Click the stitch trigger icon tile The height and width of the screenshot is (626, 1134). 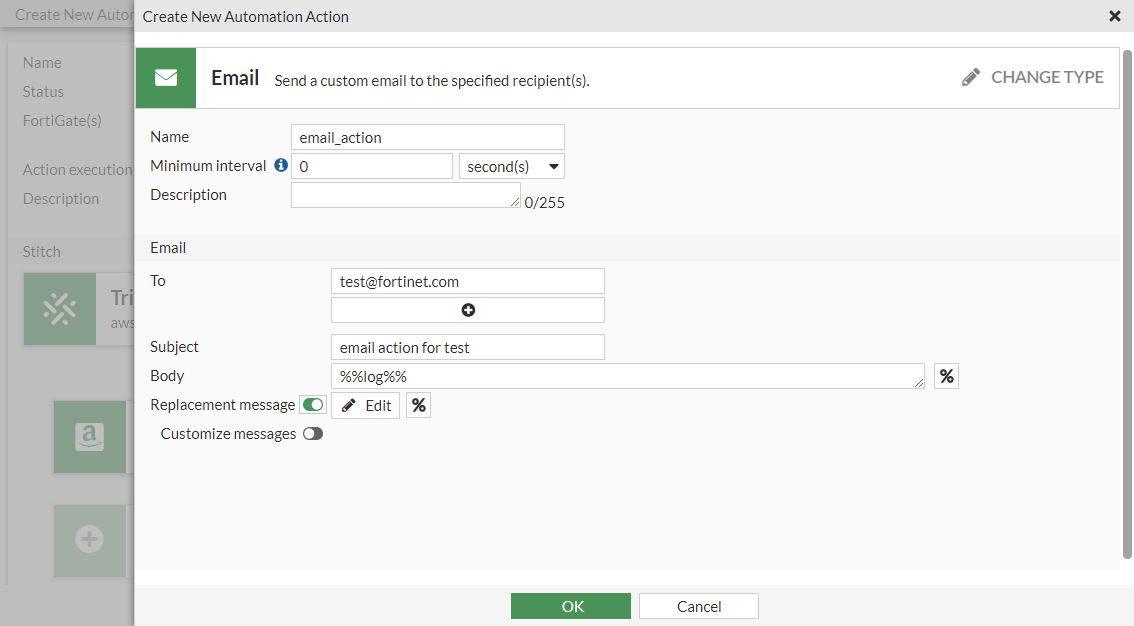tap(60, 310)
